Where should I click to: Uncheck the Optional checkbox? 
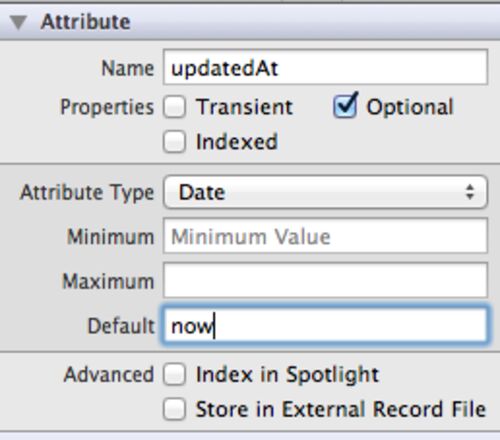345,106
